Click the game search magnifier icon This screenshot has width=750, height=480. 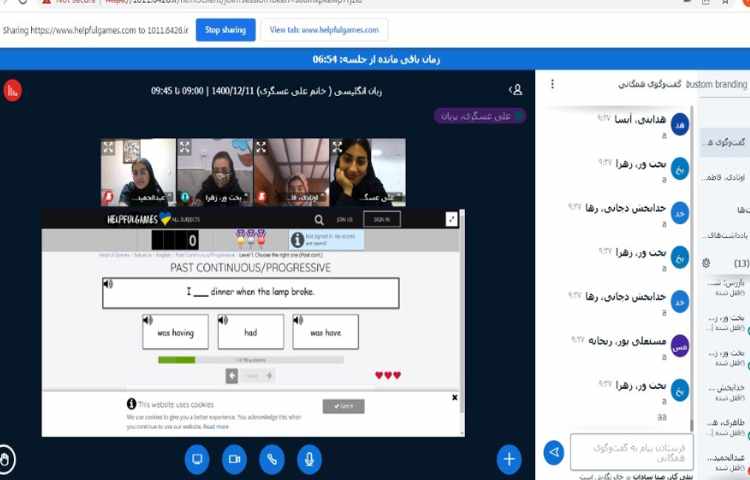tap(319, 219)
